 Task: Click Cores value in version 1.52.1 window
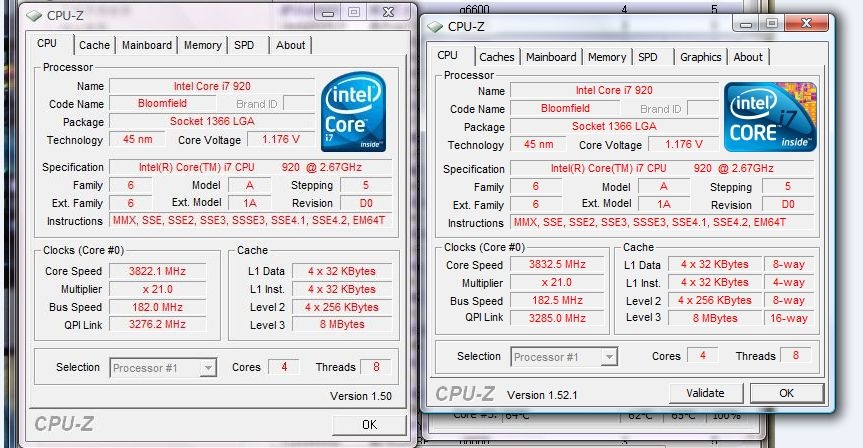coord(702,356)
